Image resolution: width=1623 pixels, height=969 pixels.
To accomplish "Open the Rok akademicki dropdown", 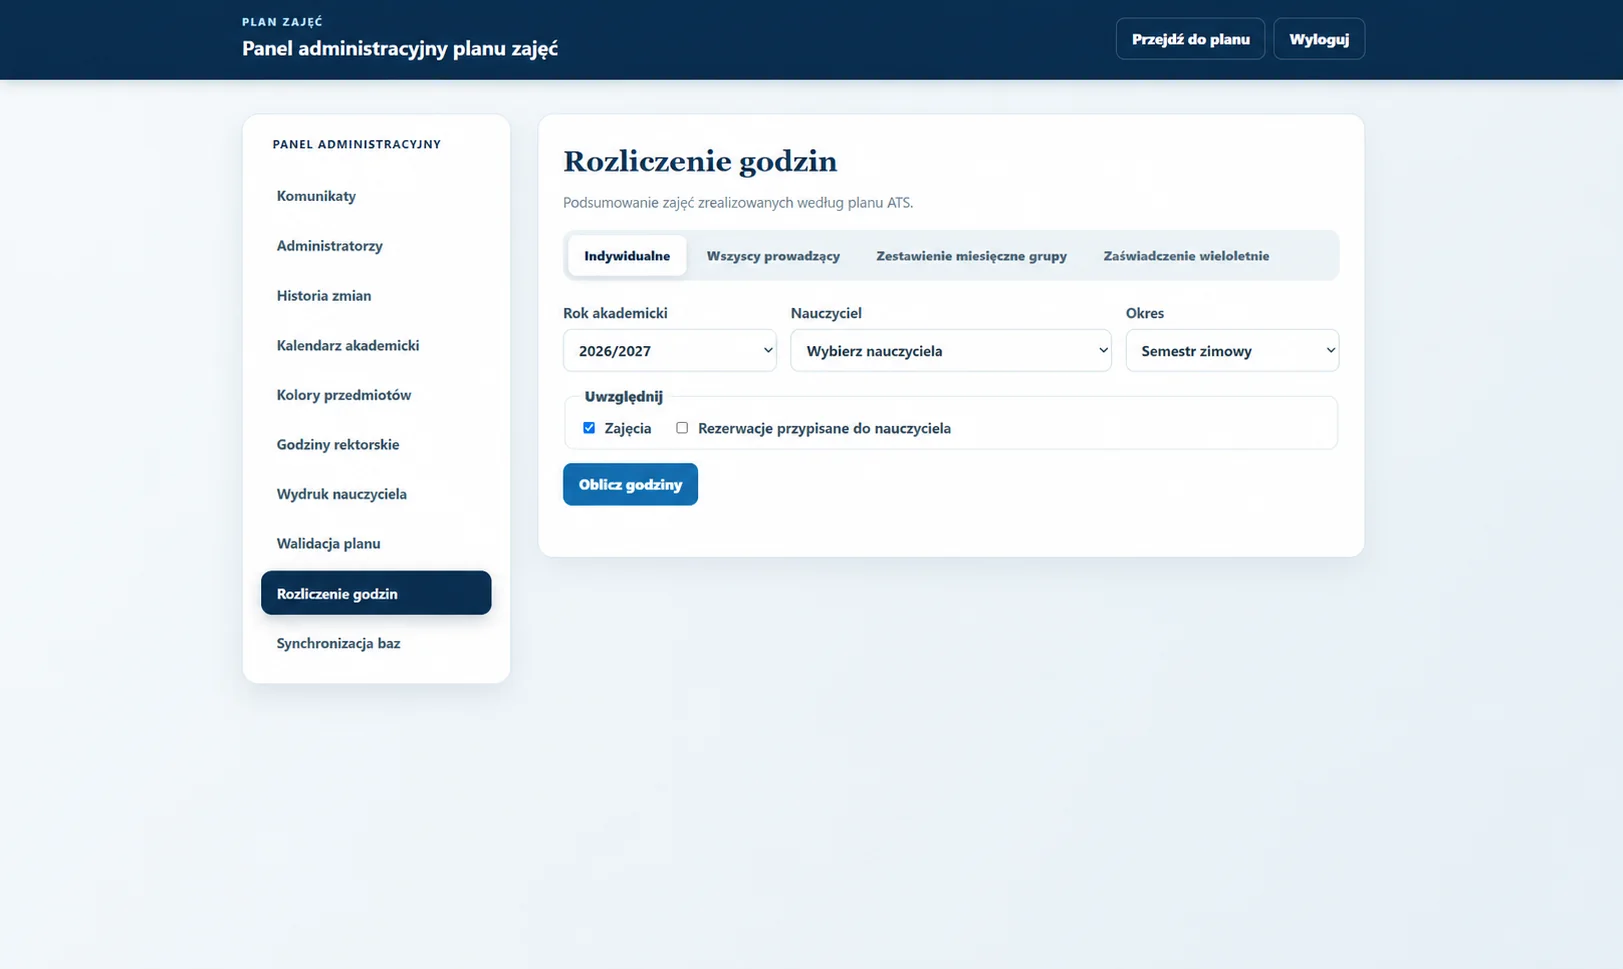I will point(670,351).
